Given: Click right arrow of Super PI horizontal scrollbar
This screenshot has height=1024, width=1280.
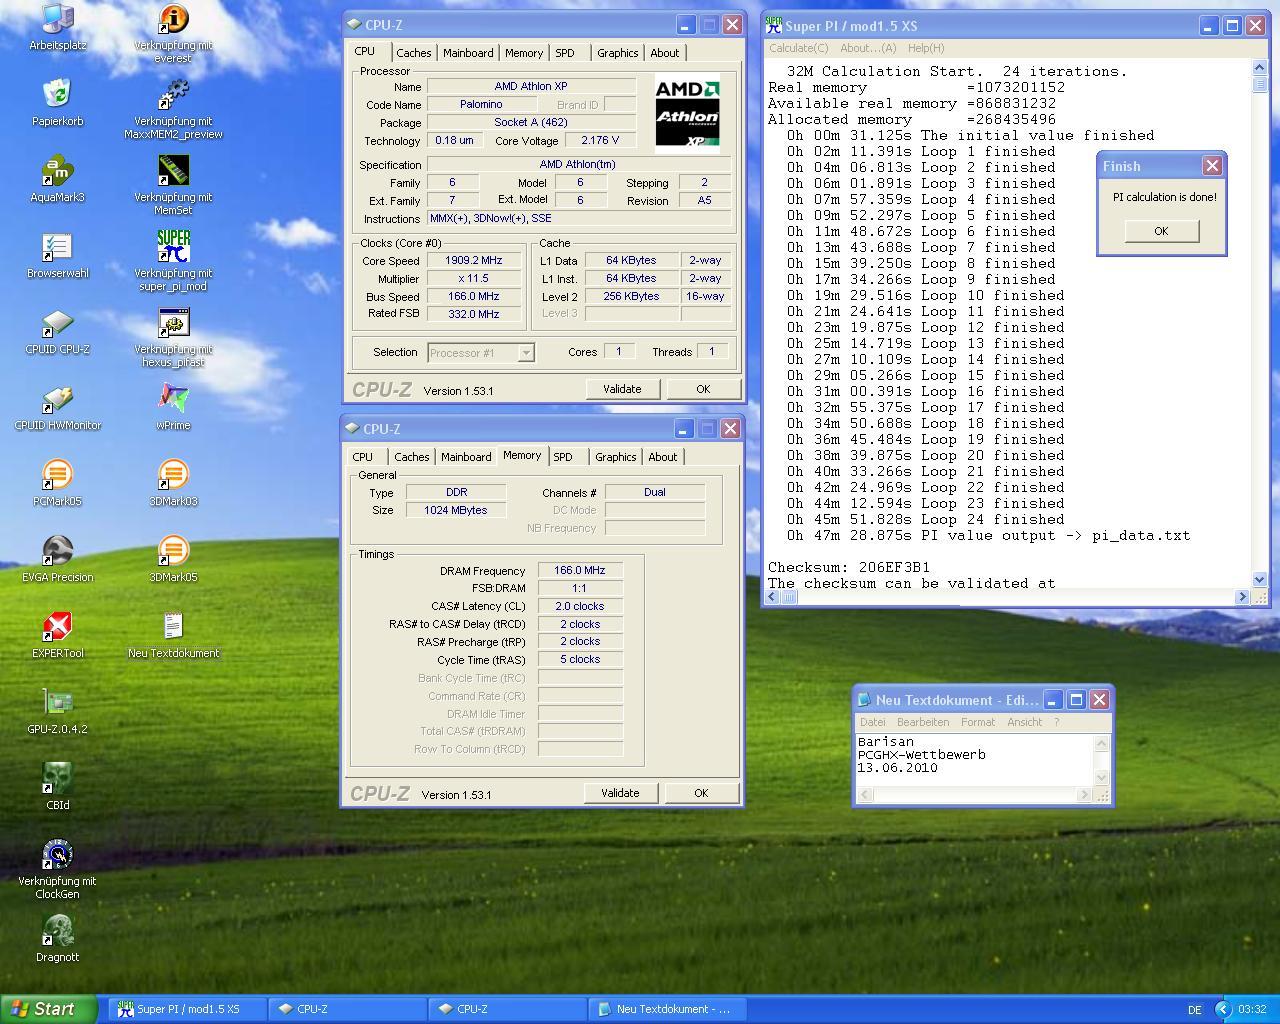Looking at the screenshot, I should coord(1243,597).
